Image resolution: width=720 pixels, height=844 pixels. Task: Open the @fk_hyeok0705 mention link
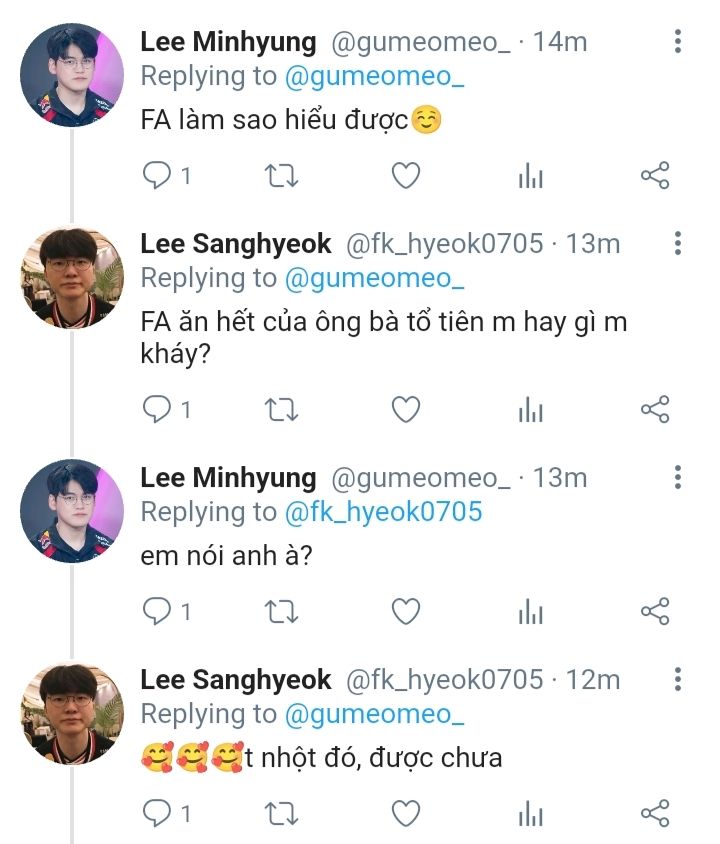point(383,512)
